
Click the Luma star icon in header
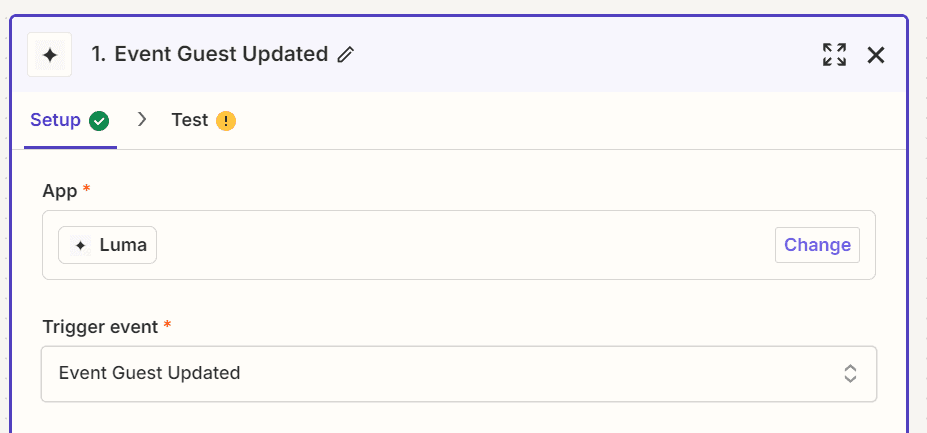click(x=50, y=55)
